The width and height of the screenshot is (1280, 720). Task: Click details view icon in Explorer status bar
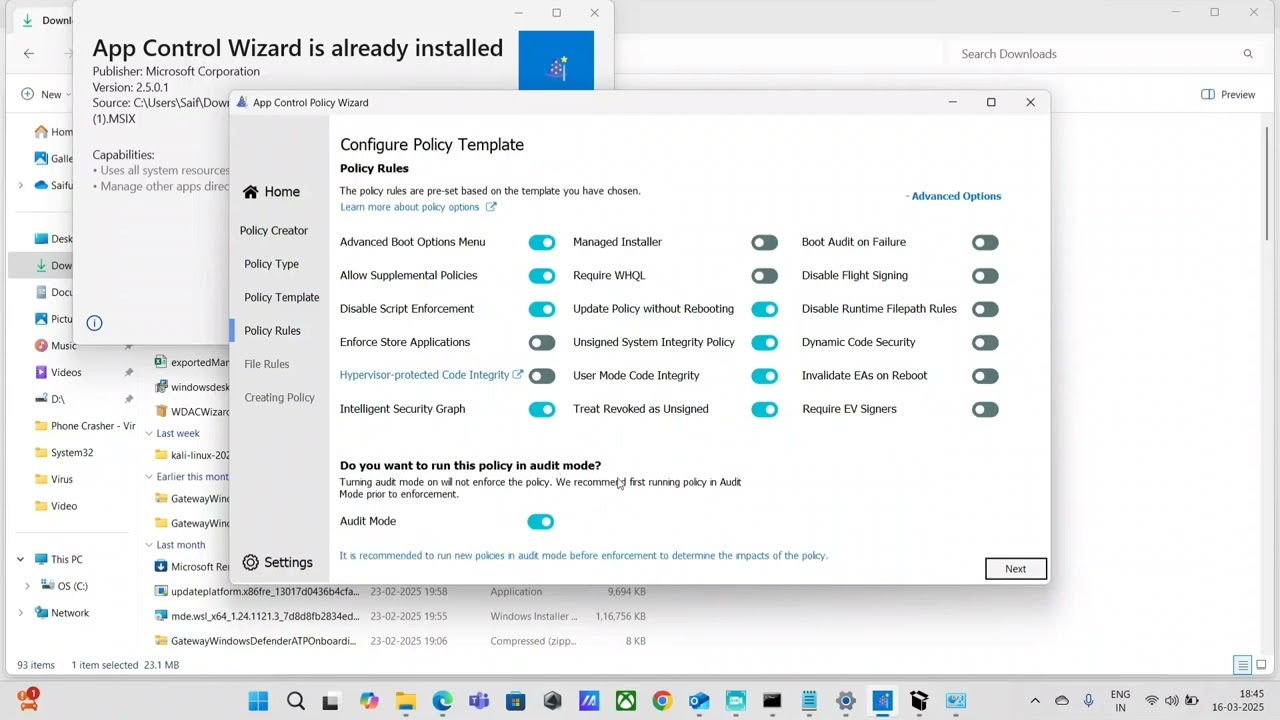click(1242, 665)
